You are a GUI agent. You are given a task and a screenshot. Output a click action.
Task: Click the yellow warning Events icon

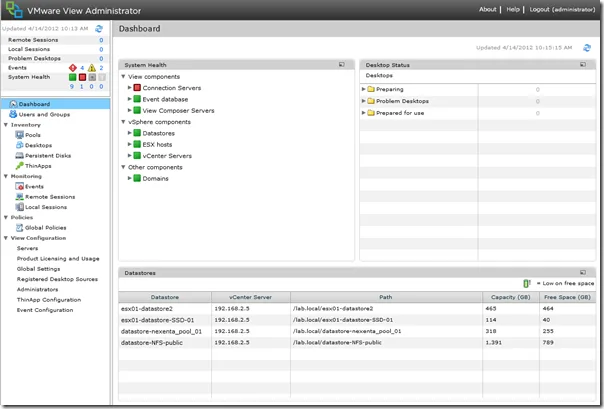92,68
